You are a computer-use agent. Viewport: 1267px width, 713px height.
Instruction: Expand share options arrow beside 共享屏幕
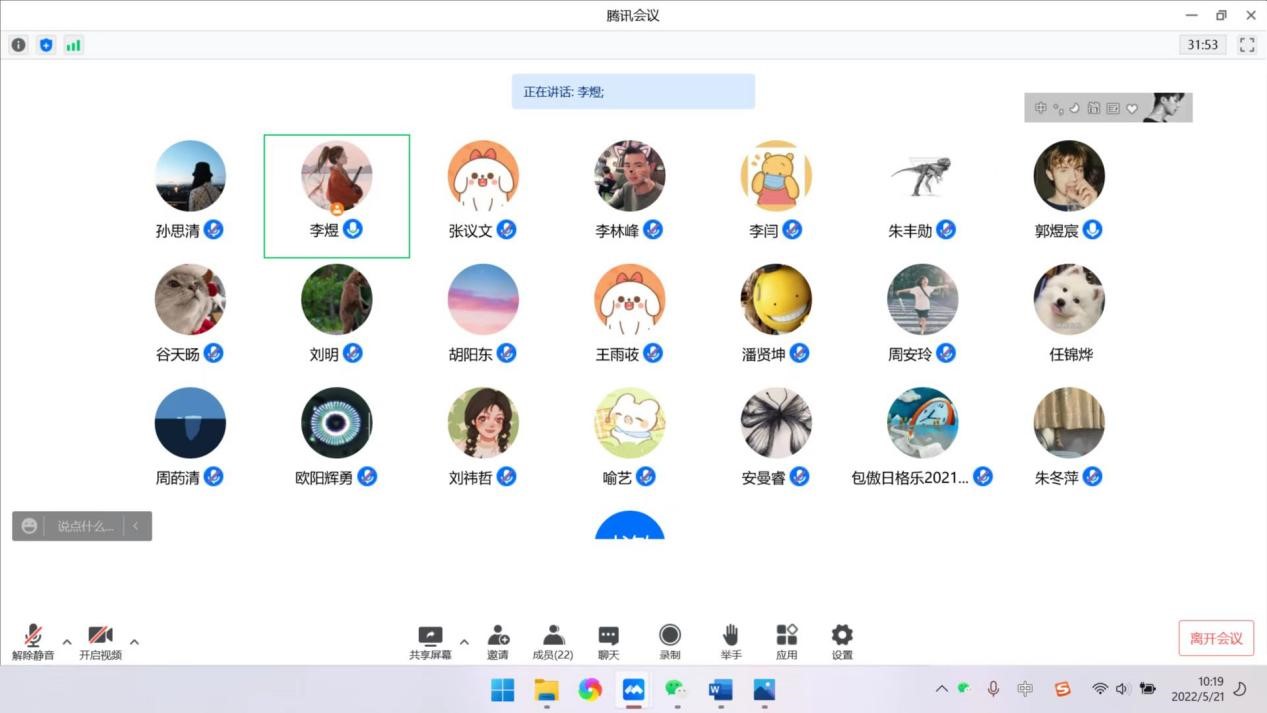(464, 642)
